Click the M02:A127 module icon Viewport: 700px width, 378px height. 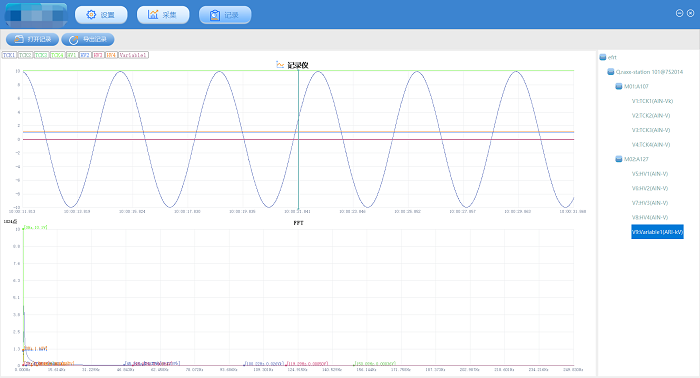[619, 159]
